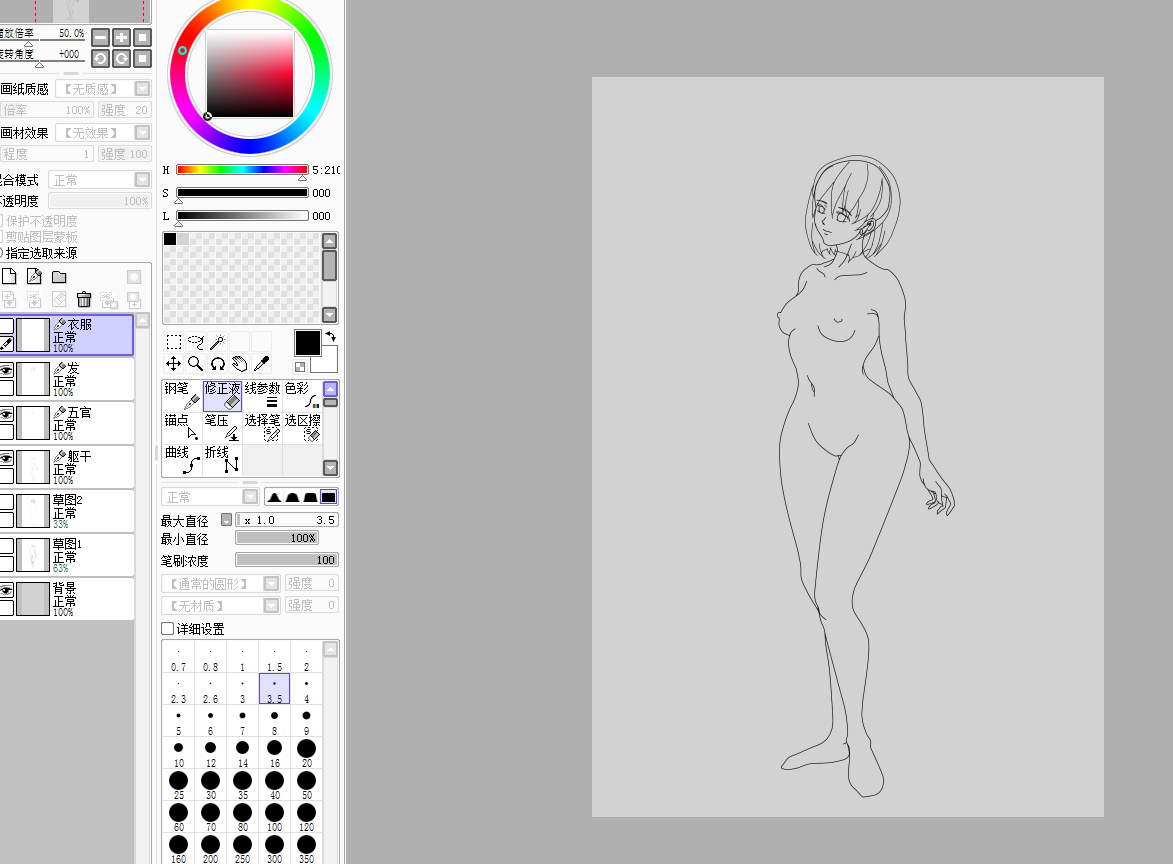Viewport: 1173px width, 864px height.
Task: Show the 衣服 layer visibility
Action: pyautogui.click(x=6, y=326)
